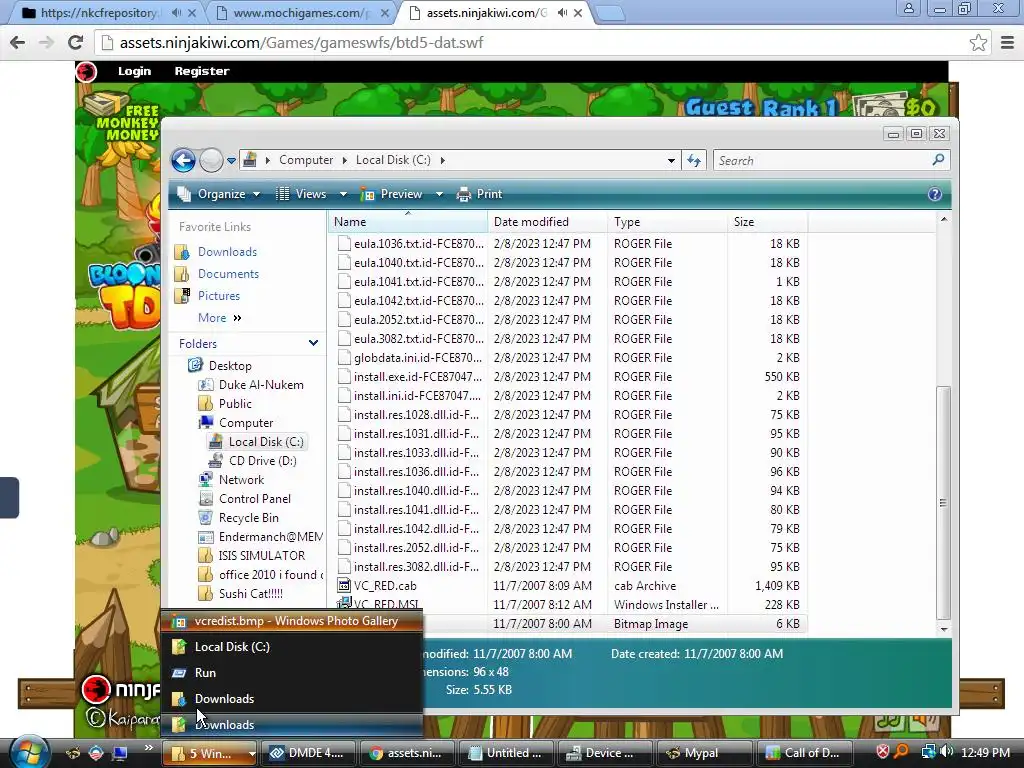The height and width of the screenshot is (768, 1024).
Task: Switch to Local Disk (C:) window in taskbar list
Action: 292,647
